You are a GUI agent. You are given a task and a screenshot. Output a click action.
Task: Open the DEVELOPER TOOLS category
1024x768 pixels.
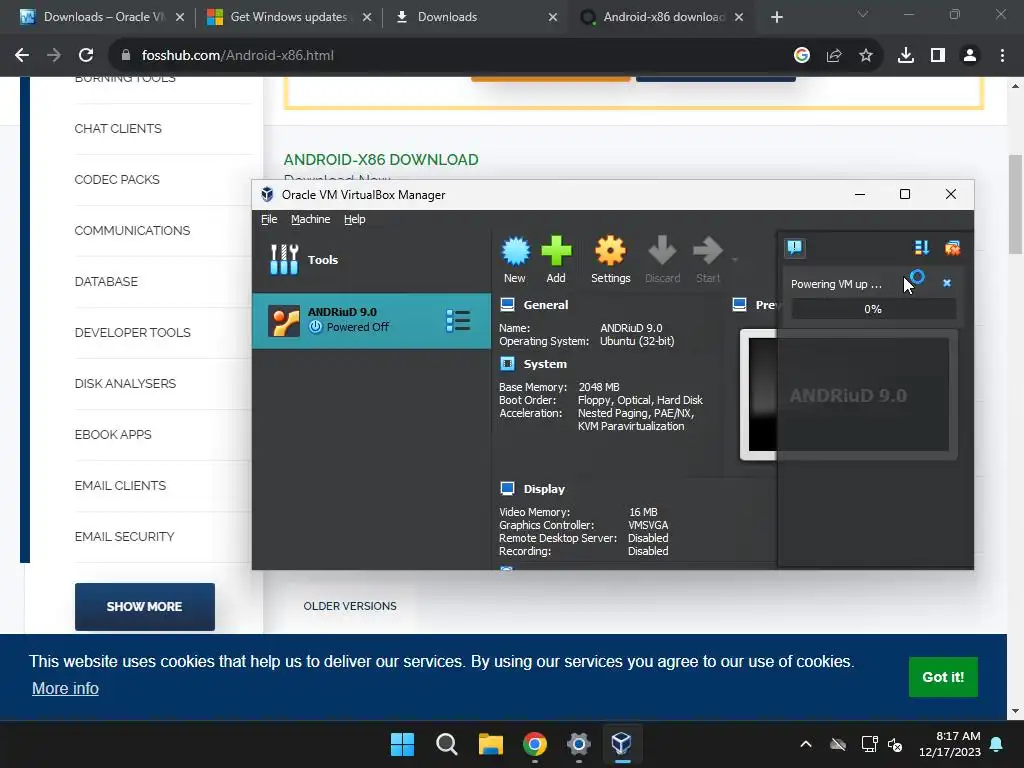tap(133, 332)
